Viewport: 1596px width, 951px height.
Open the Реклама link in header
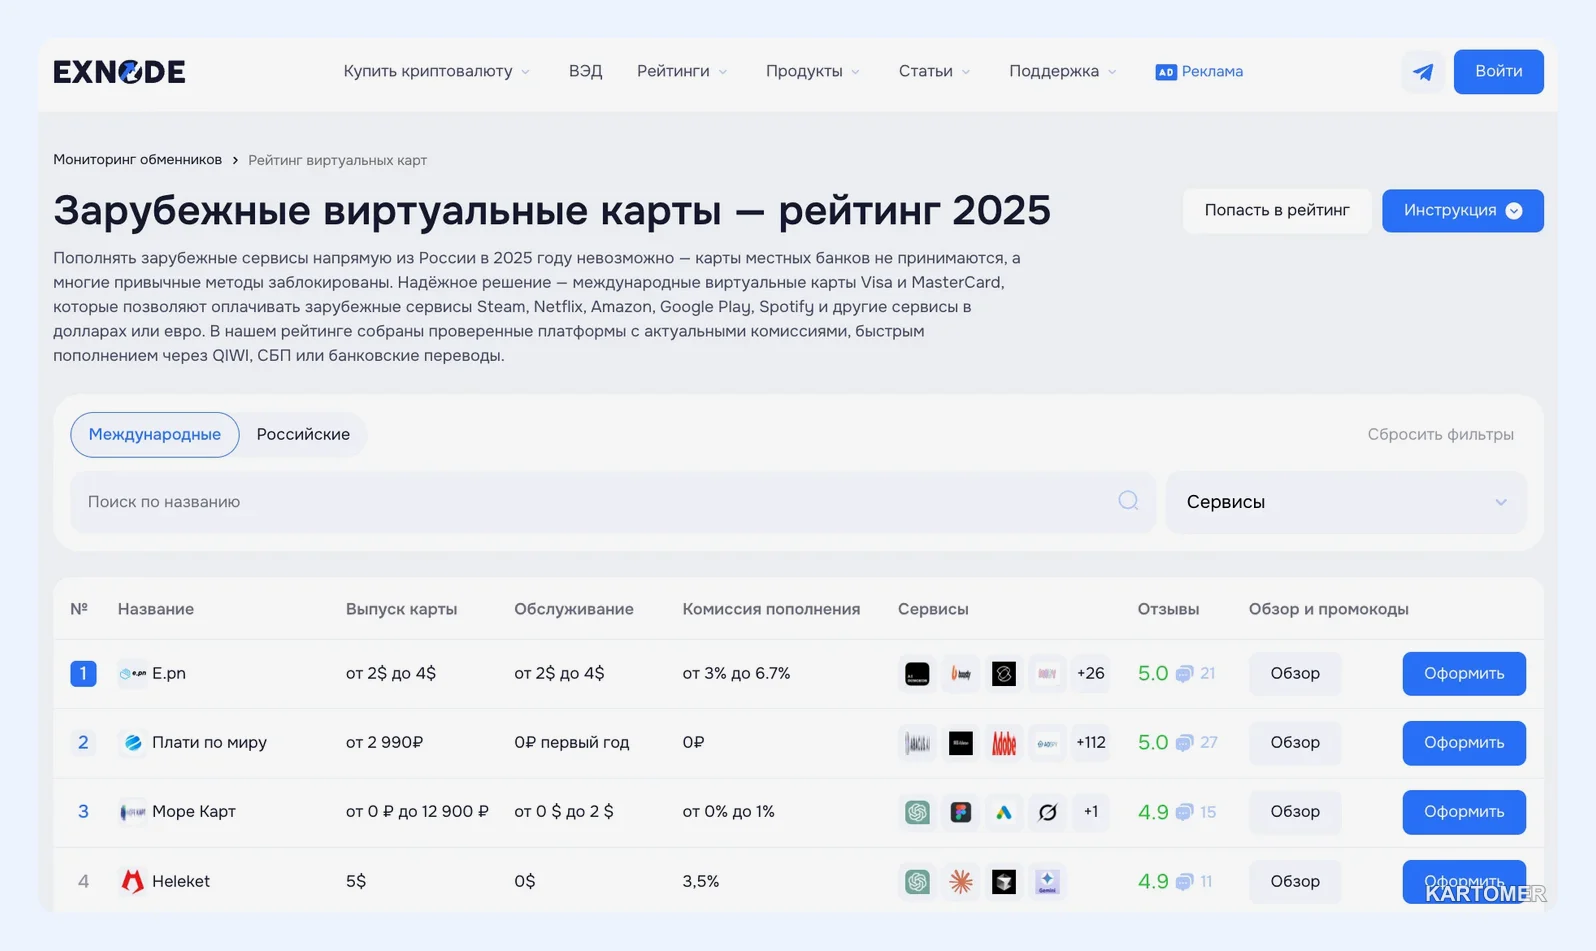coord(1199,71)
